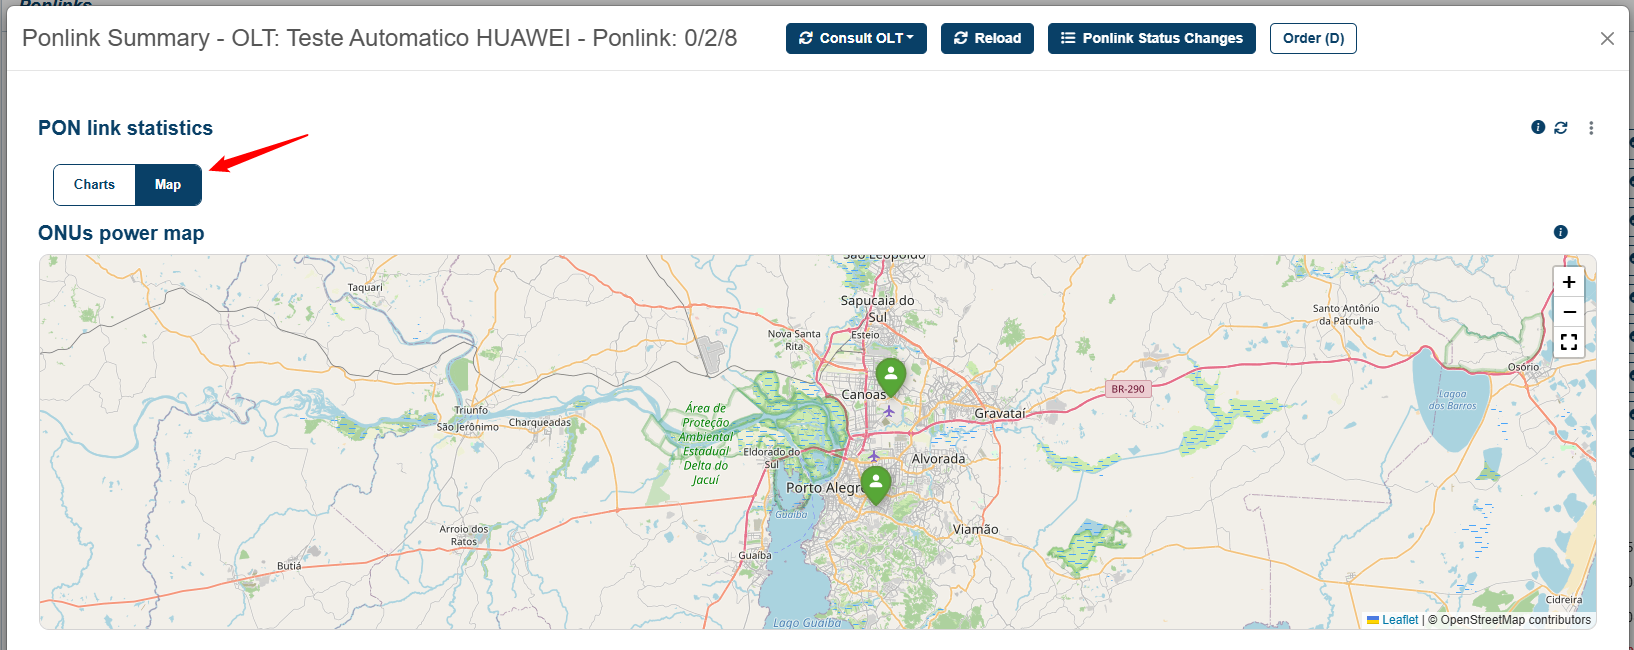Toggle the map fullscreen view
The height and width of the screenshot is (650, 1634).
tap(1569, 342)
